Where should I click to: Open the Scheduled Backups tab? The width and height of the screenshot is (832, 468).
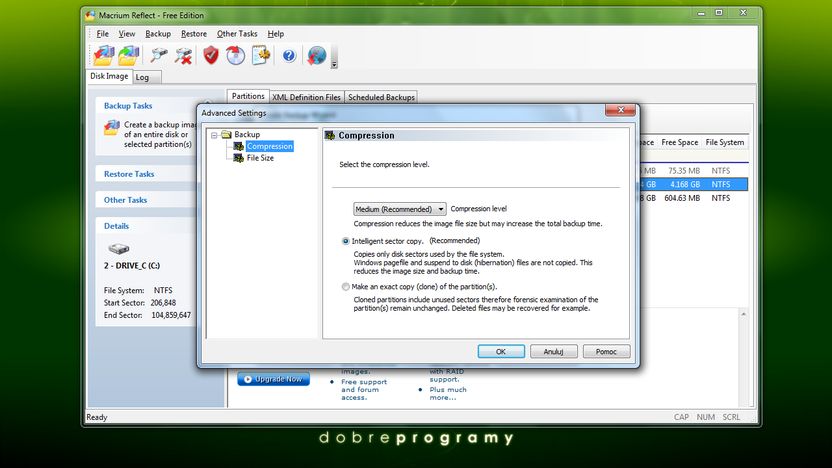tap(381, 98)
